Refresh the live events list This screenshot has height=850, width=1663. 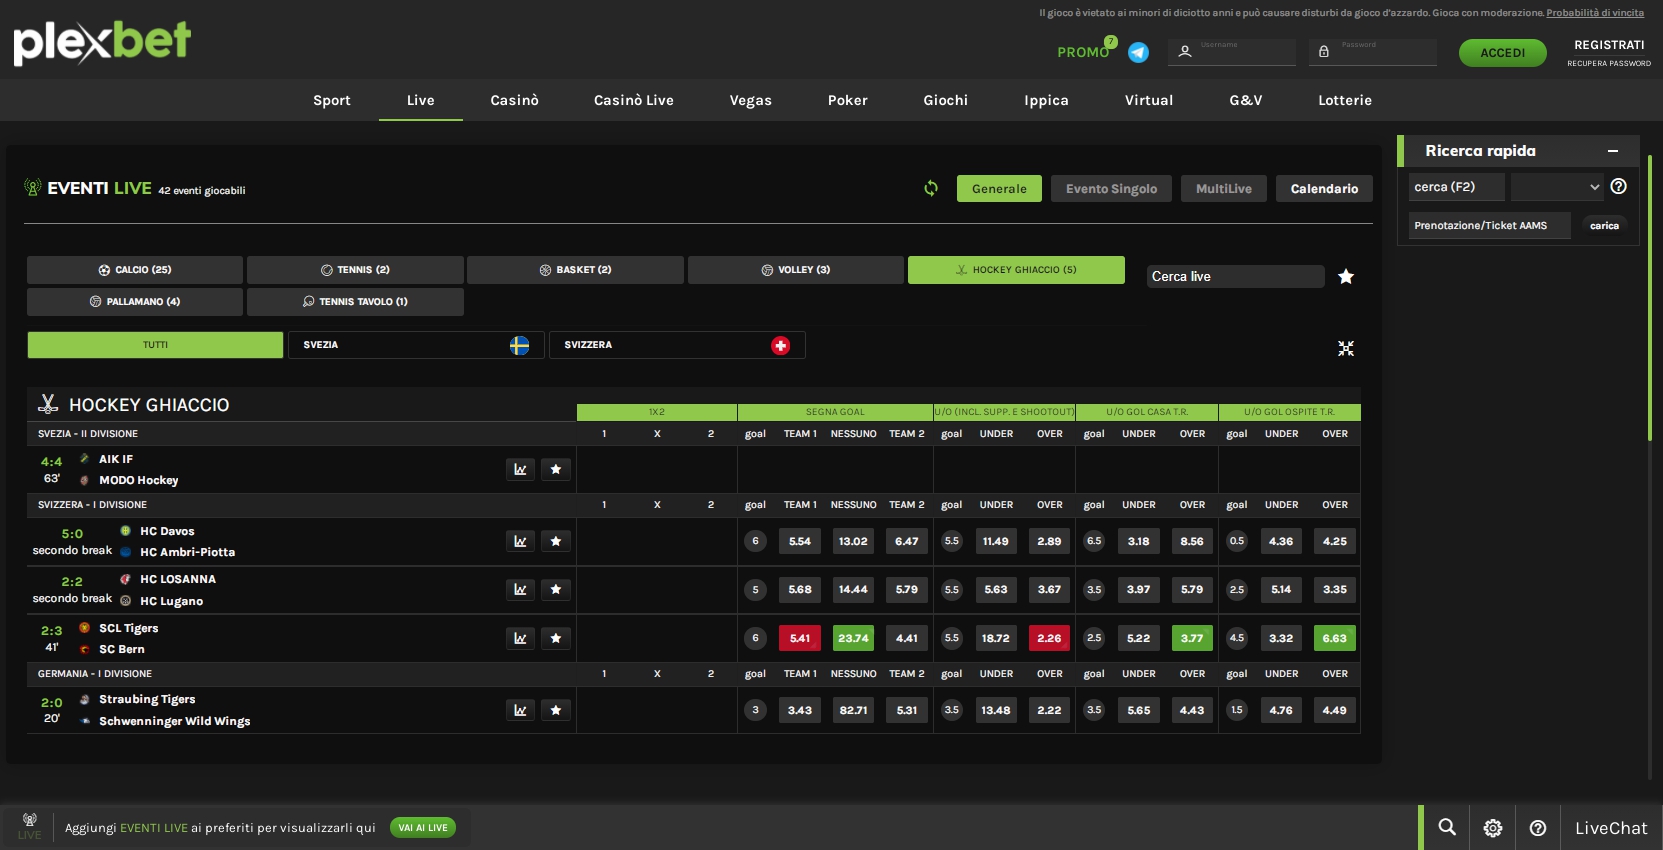tap(931, 188)
